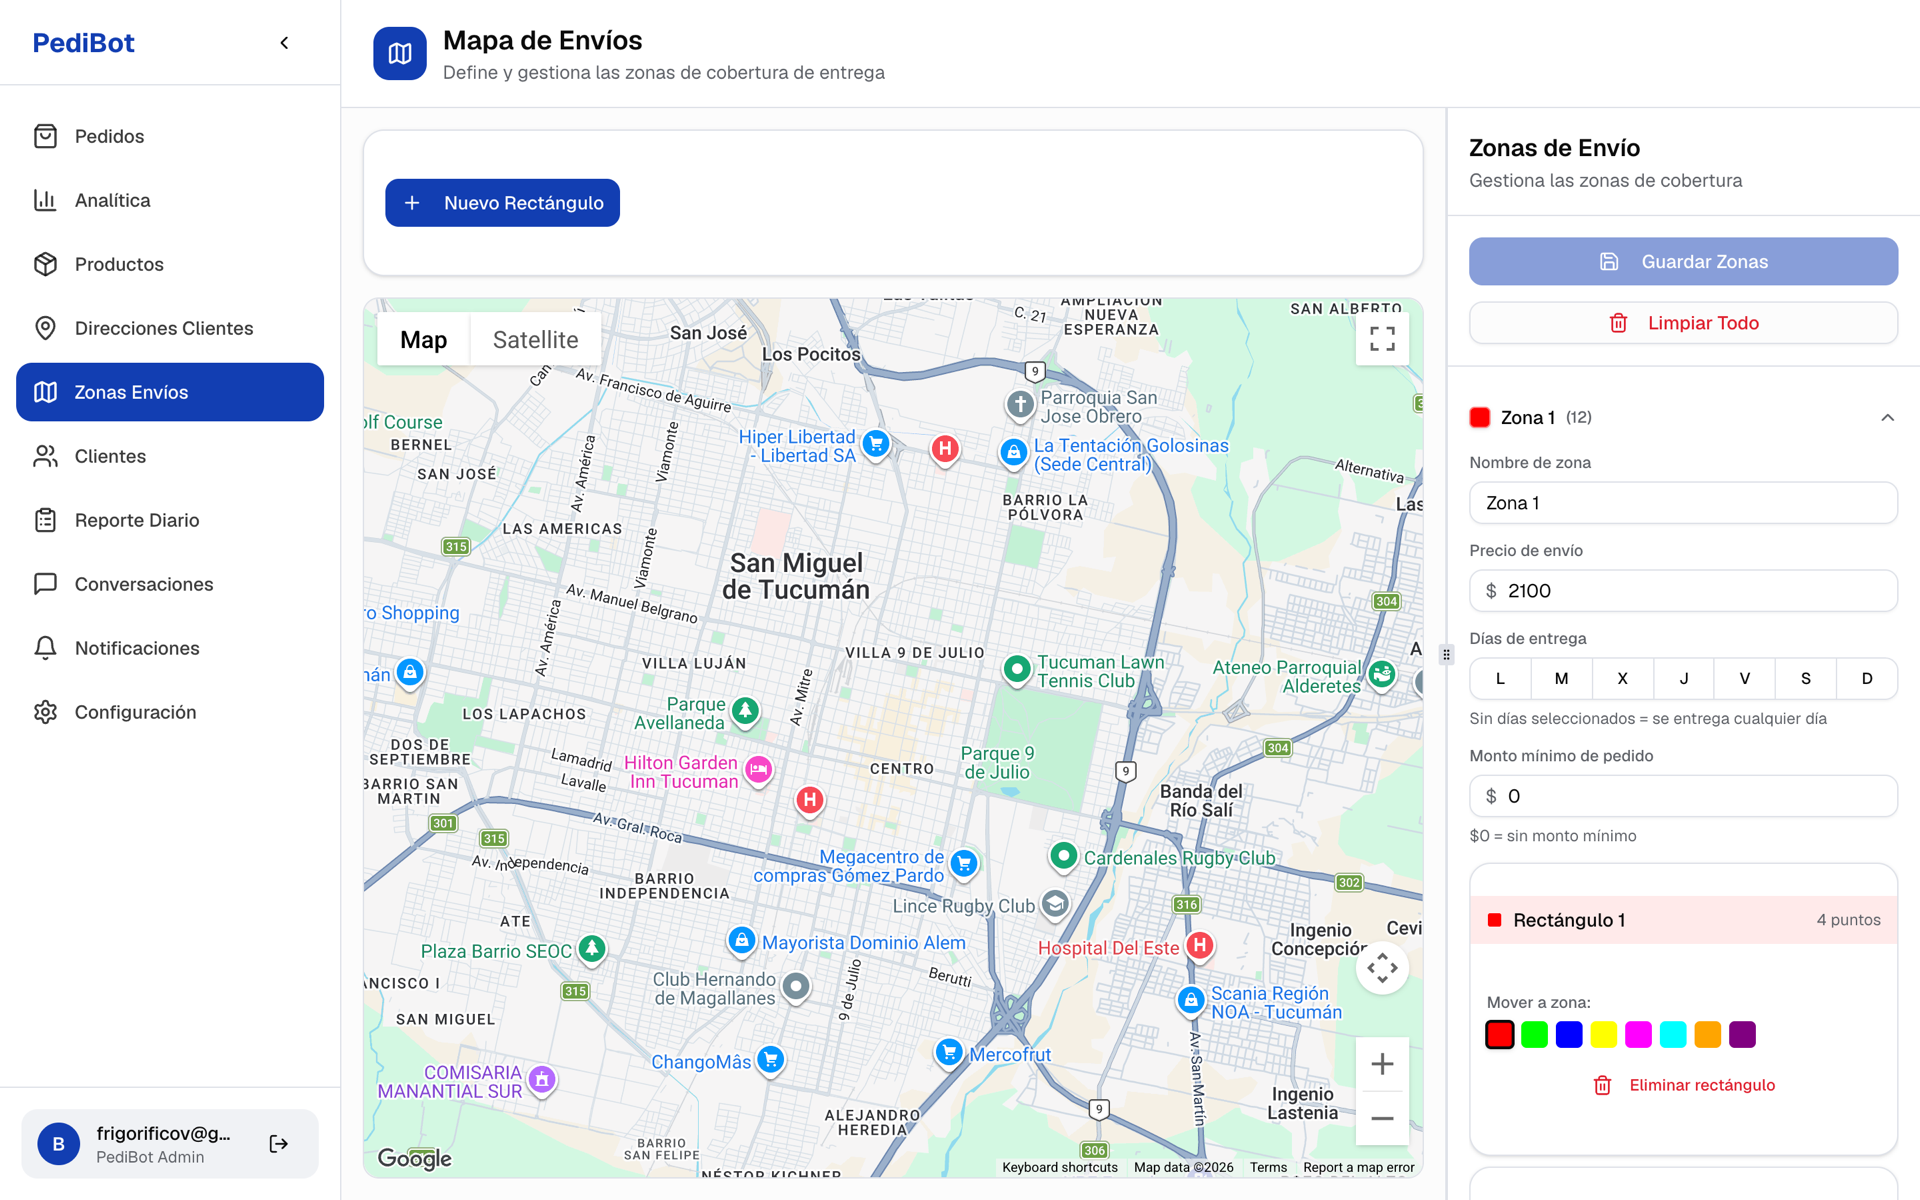This screenshot has height=1200, width=1920.
Task: Switch map to Satellite view
Action: (535, 340)
